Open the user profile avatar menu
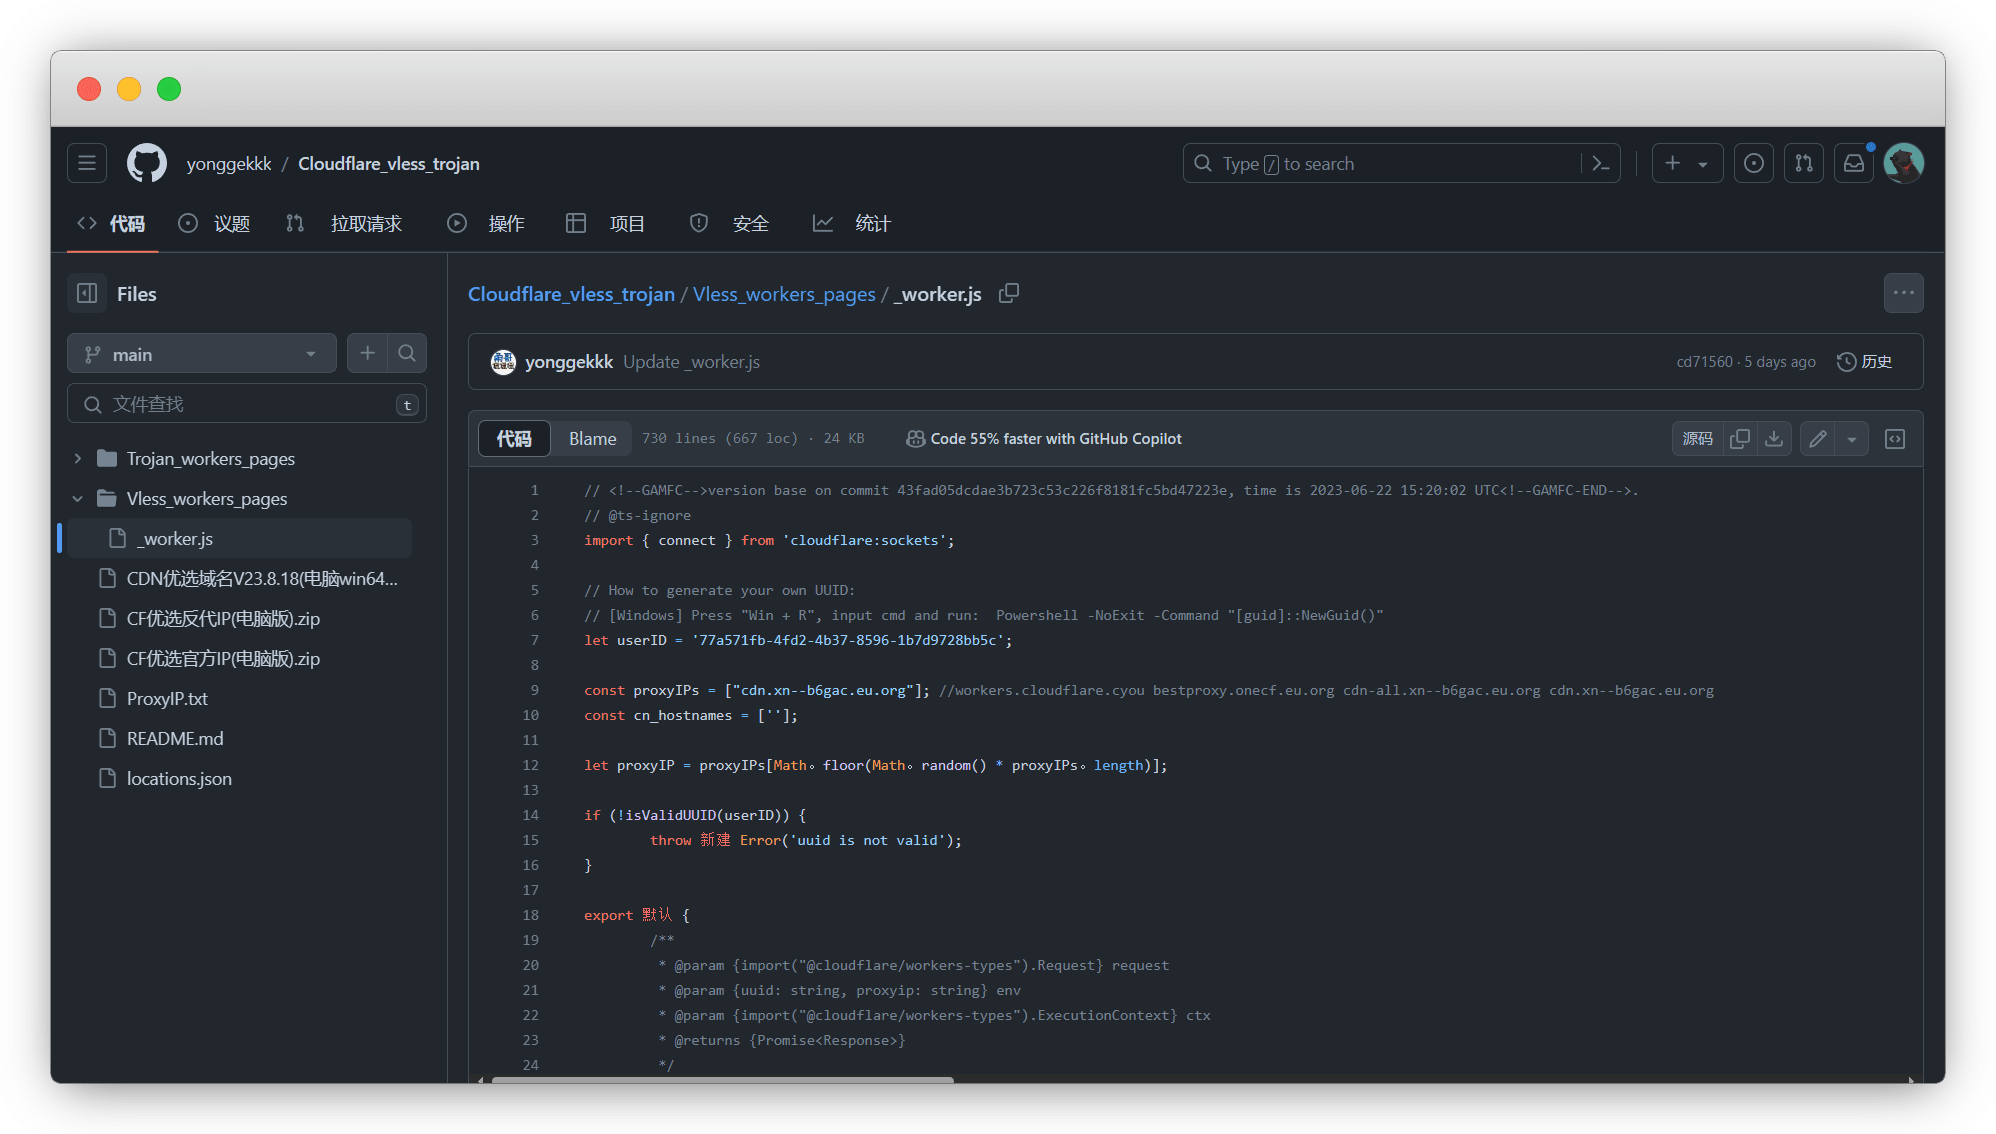This screenshot has height=1134, width=1996. pos(1903,163)
